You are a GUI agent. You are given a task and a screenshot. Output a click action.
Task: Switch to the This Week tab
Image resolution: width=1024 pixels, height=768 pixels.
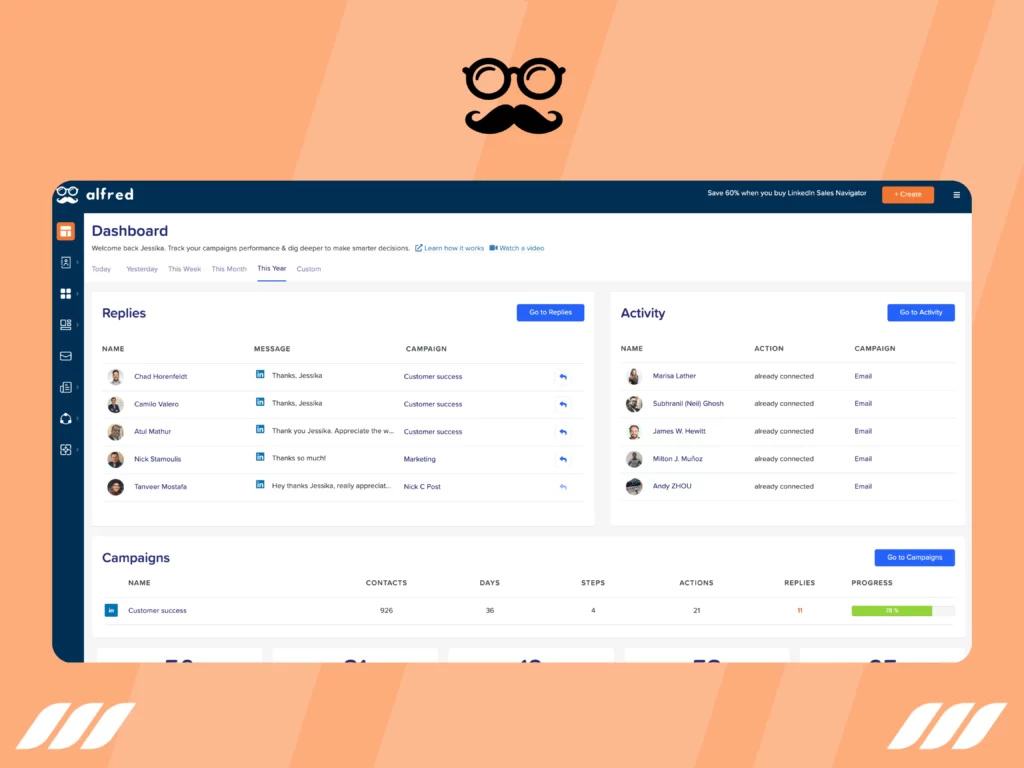point(184,269)
